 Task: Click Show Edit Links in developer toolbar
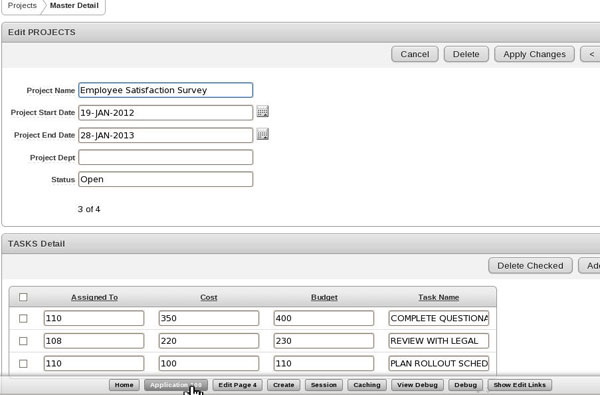[519, 385]
